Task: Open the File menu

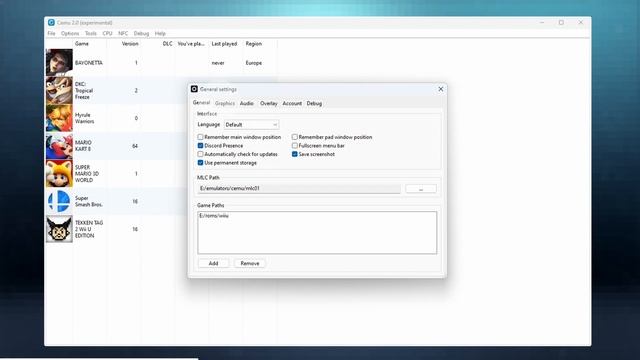Action: click(x=51, y=33)
